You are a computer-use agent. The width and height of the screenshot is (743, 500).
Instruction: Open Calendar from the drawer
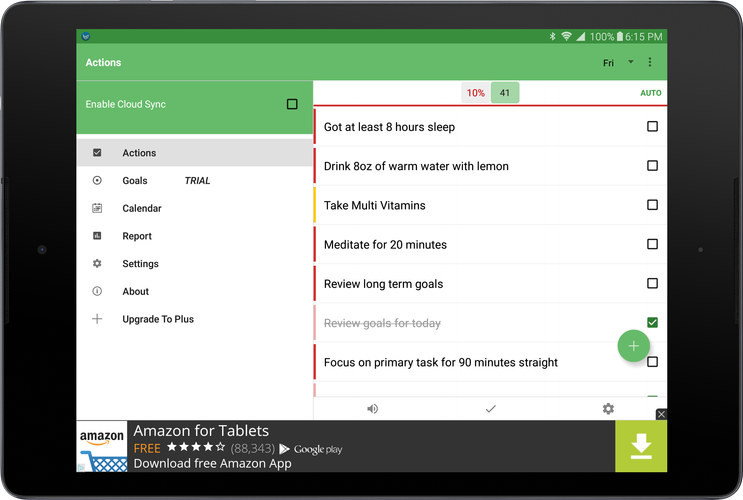pos(194,208)
